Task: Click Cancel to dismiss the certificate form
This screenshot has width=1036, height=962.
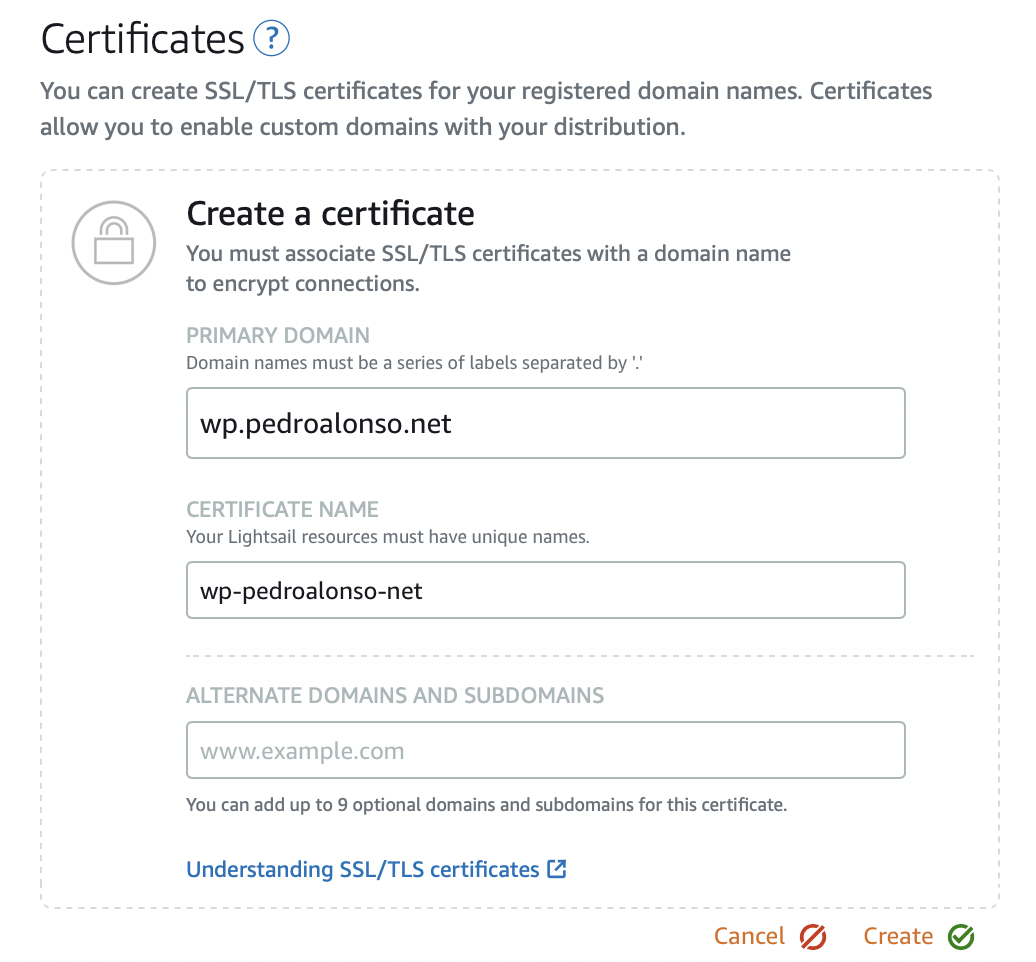Action: pos(748,936)
